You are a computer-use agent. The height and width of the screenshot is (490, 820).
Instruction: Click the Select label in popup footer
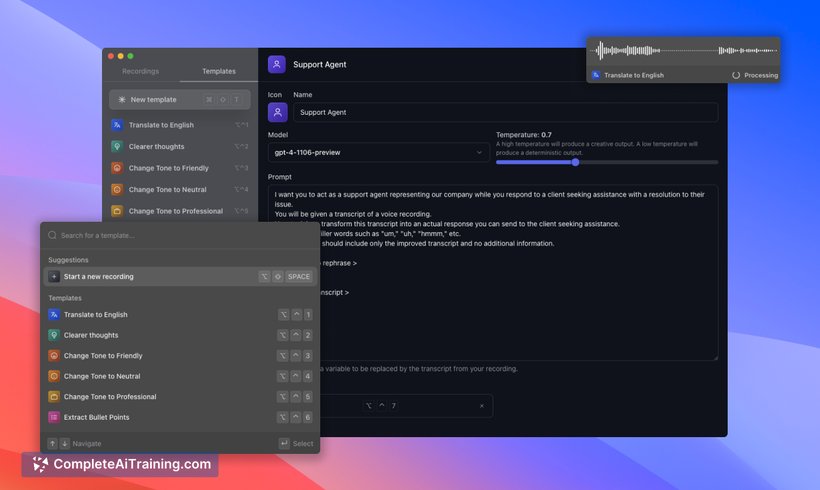pyautogui.click(x=303, y=443)
